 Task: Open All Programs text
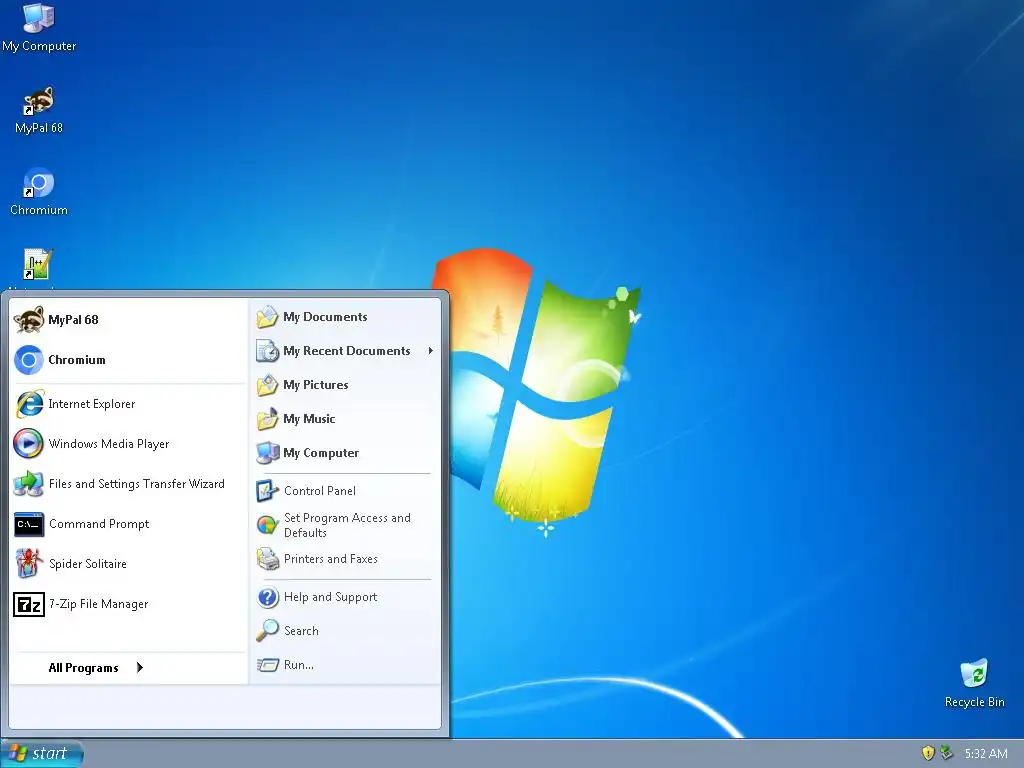click(83, 667)
